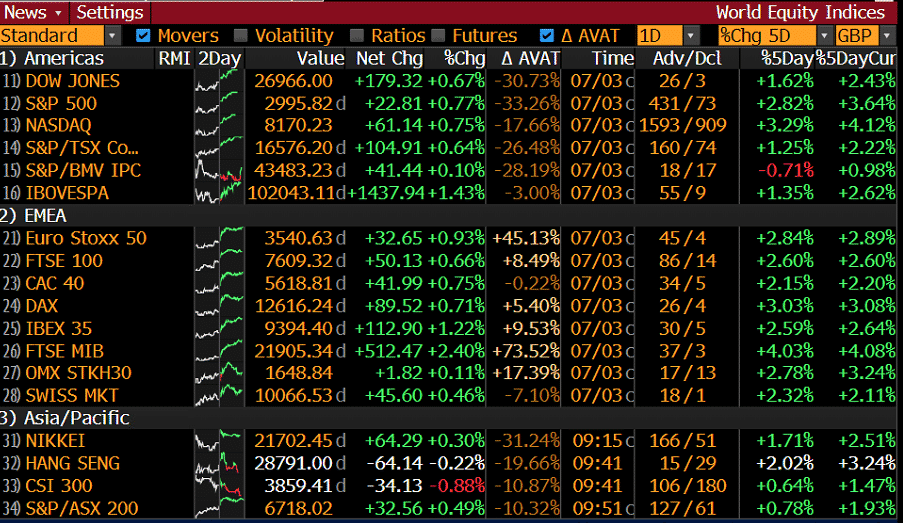Open the CSI 300 2Day sparkline chart
Image resolution: width=903 pixels, height=523 pixels.
click(x=219, y=486)
